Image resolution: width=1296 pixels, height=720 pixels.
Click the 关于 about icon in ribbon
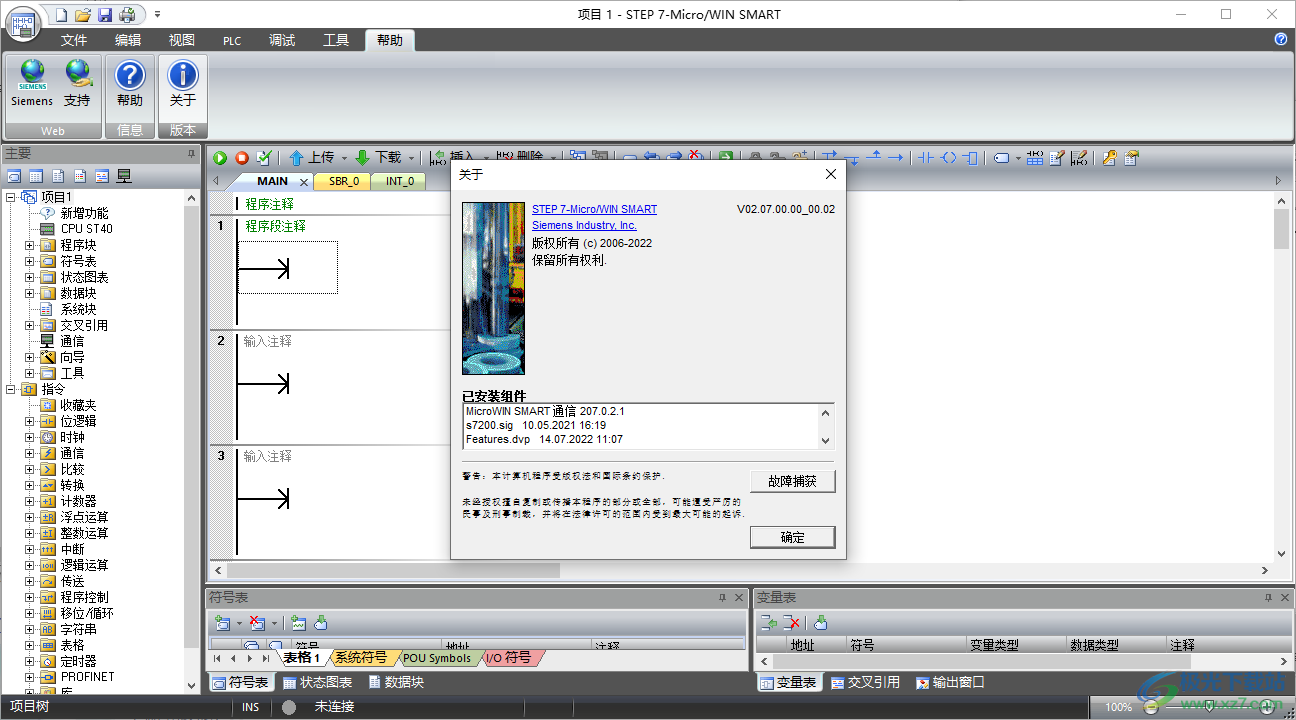183,83
